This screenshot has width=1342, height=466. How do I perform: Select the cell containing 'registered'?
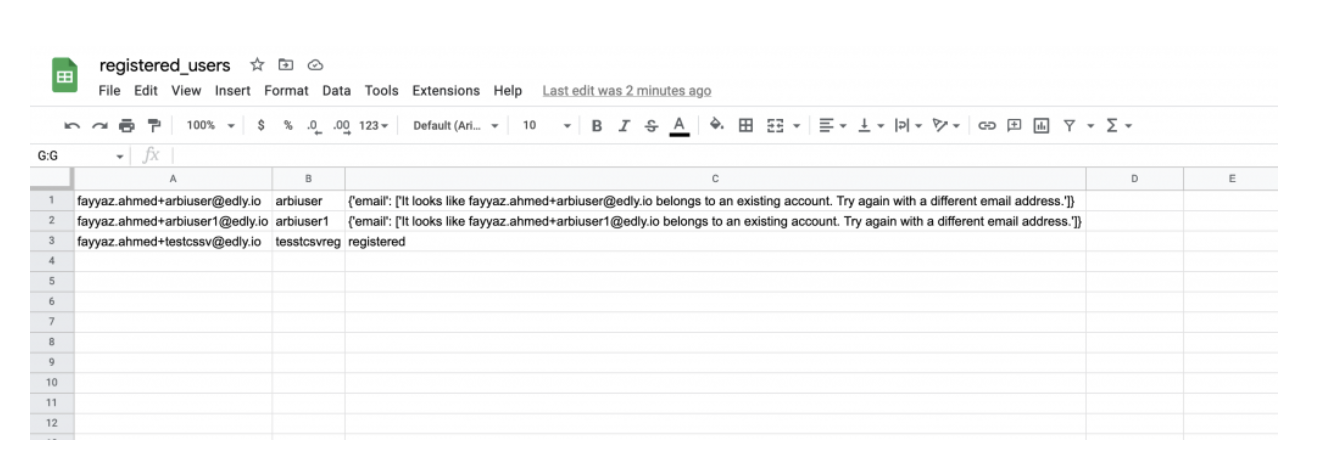pos(715,241)
